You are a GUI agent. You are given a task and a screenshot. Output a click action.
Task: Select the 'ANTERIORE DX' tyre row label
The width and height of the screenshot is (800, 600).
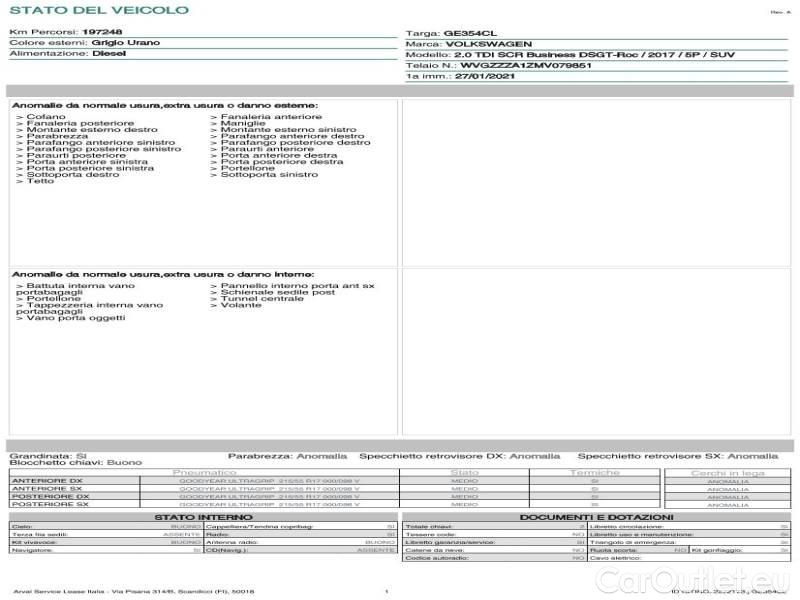[x=47, y=481]
